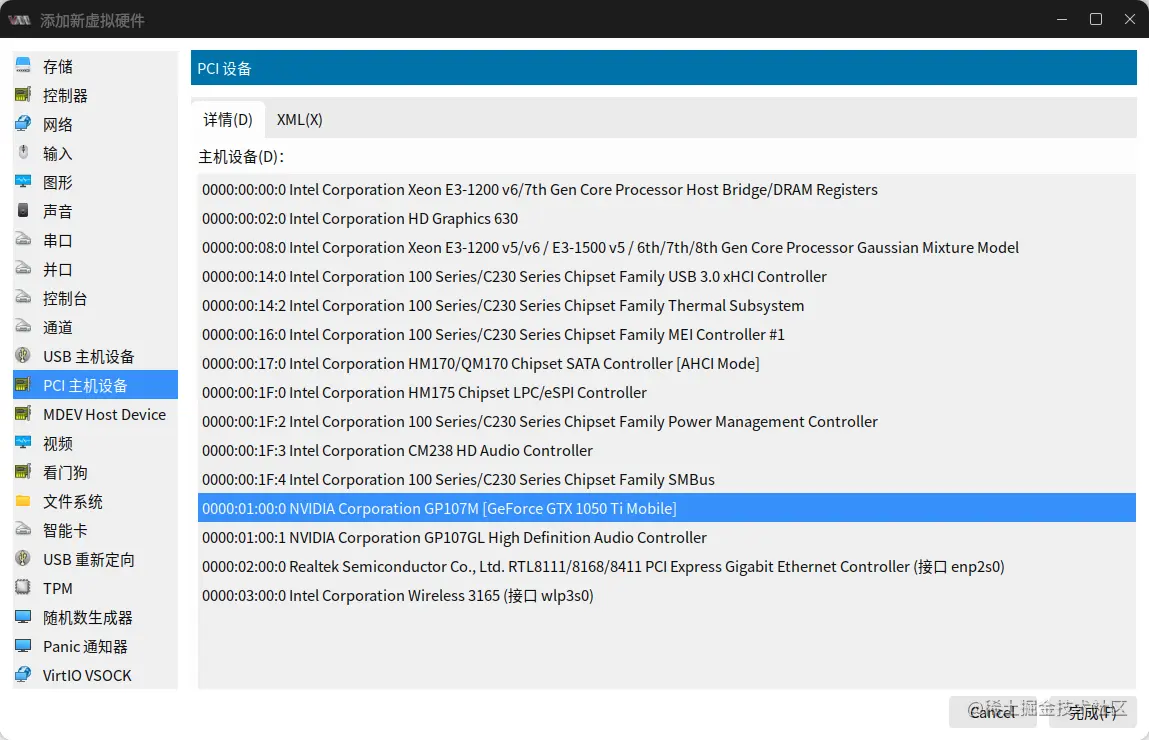Click the sound (声音) speaker icon
Viewport: 1149px width, 740px height.
click(23, 211)
